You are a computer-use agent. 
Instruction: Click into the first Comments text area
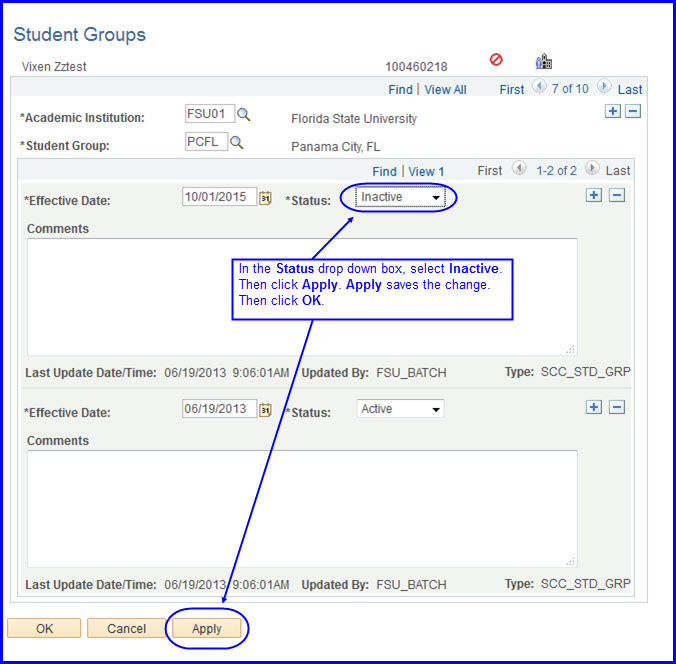point(301,296)
